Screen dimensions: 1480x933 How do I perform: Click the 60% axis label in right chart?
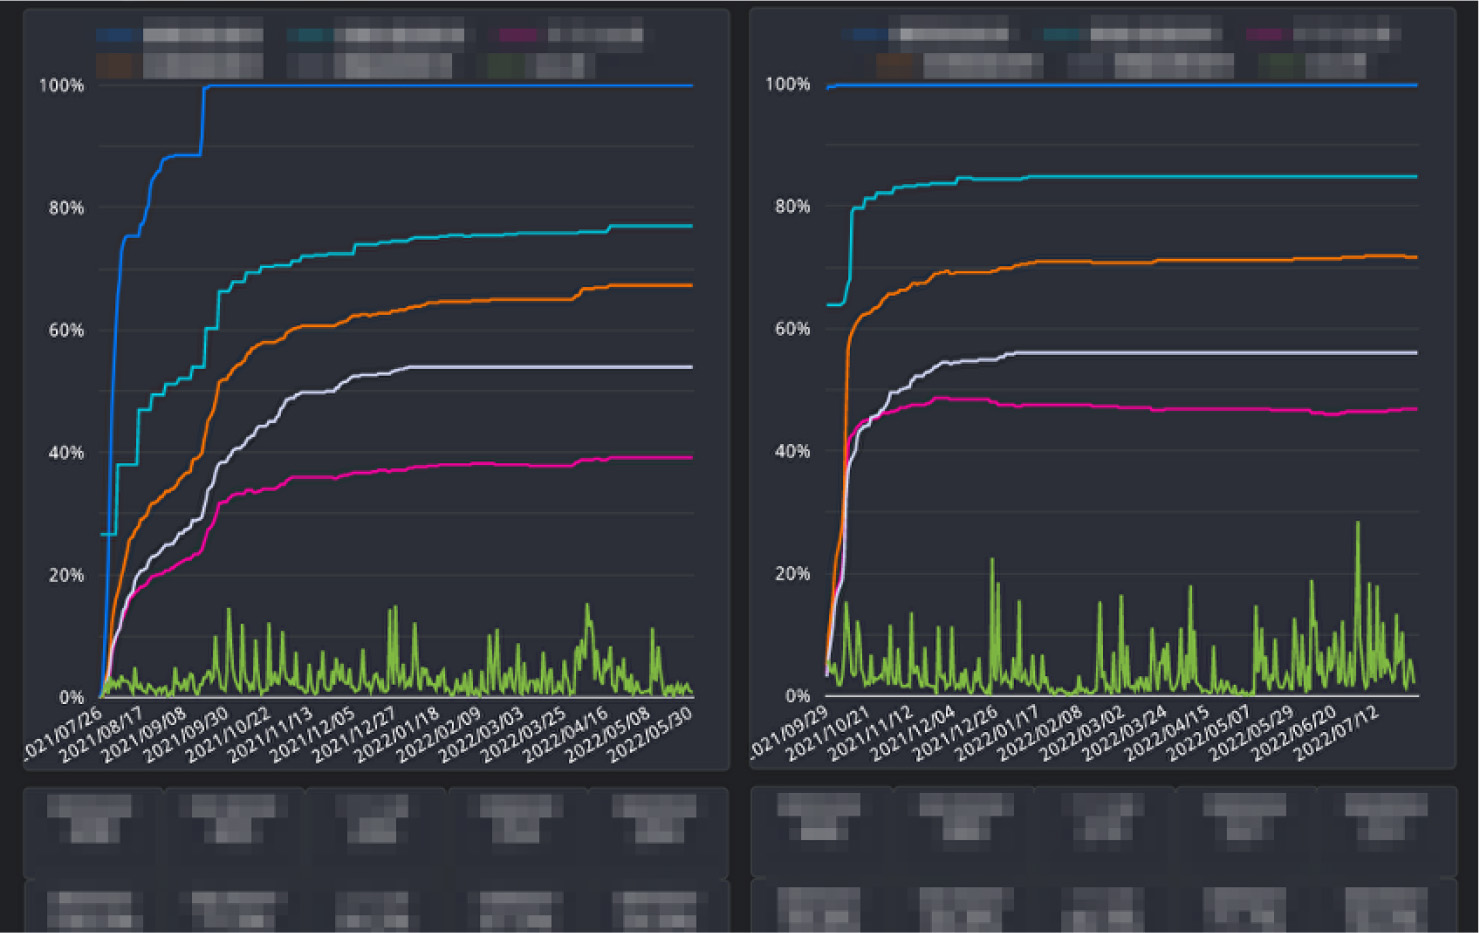(x=792, y=328)
